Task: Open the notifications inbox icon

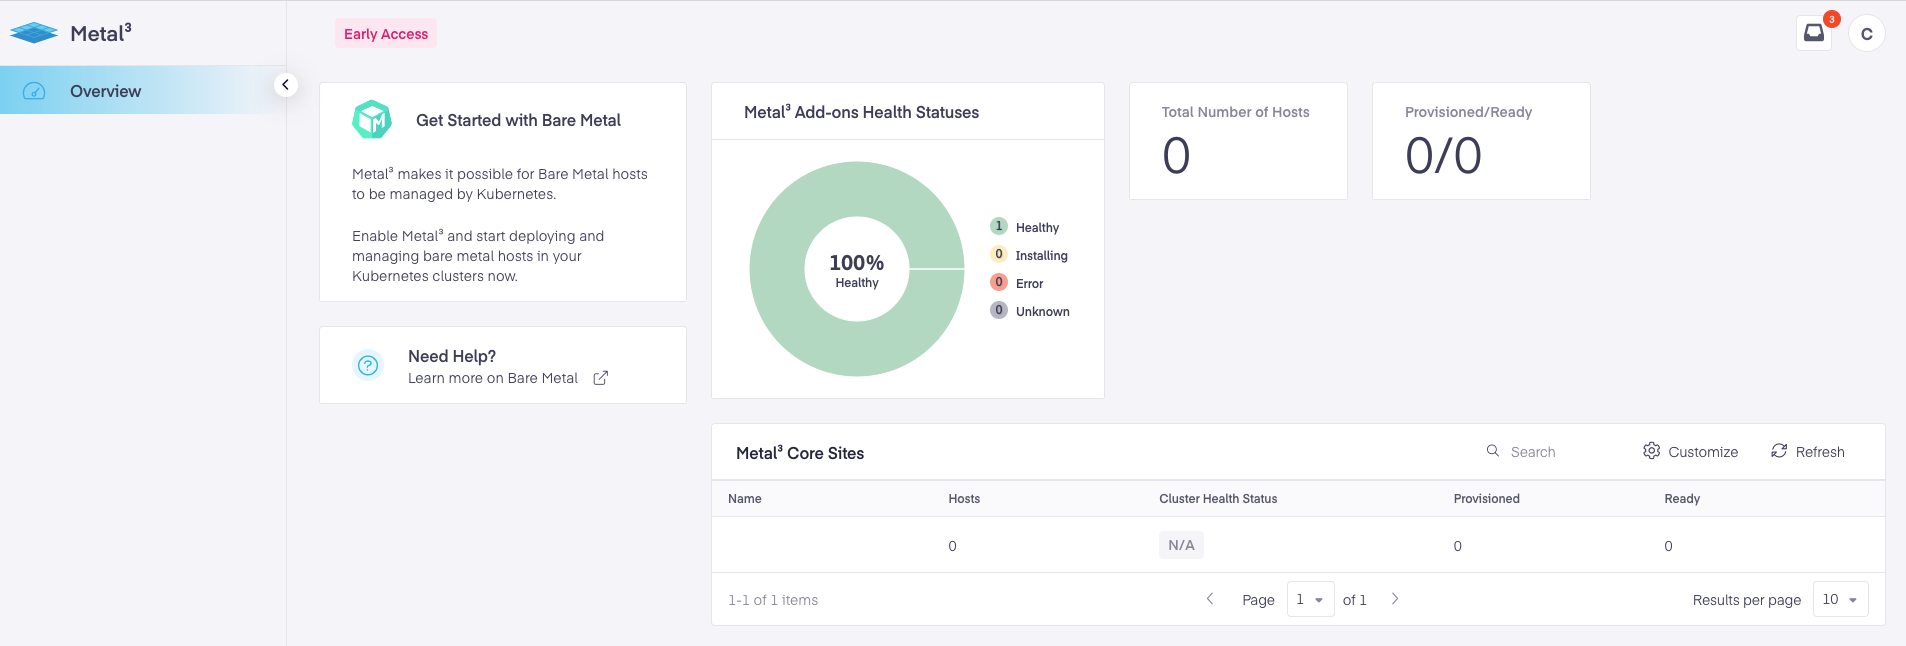Action: (1813, 33)
